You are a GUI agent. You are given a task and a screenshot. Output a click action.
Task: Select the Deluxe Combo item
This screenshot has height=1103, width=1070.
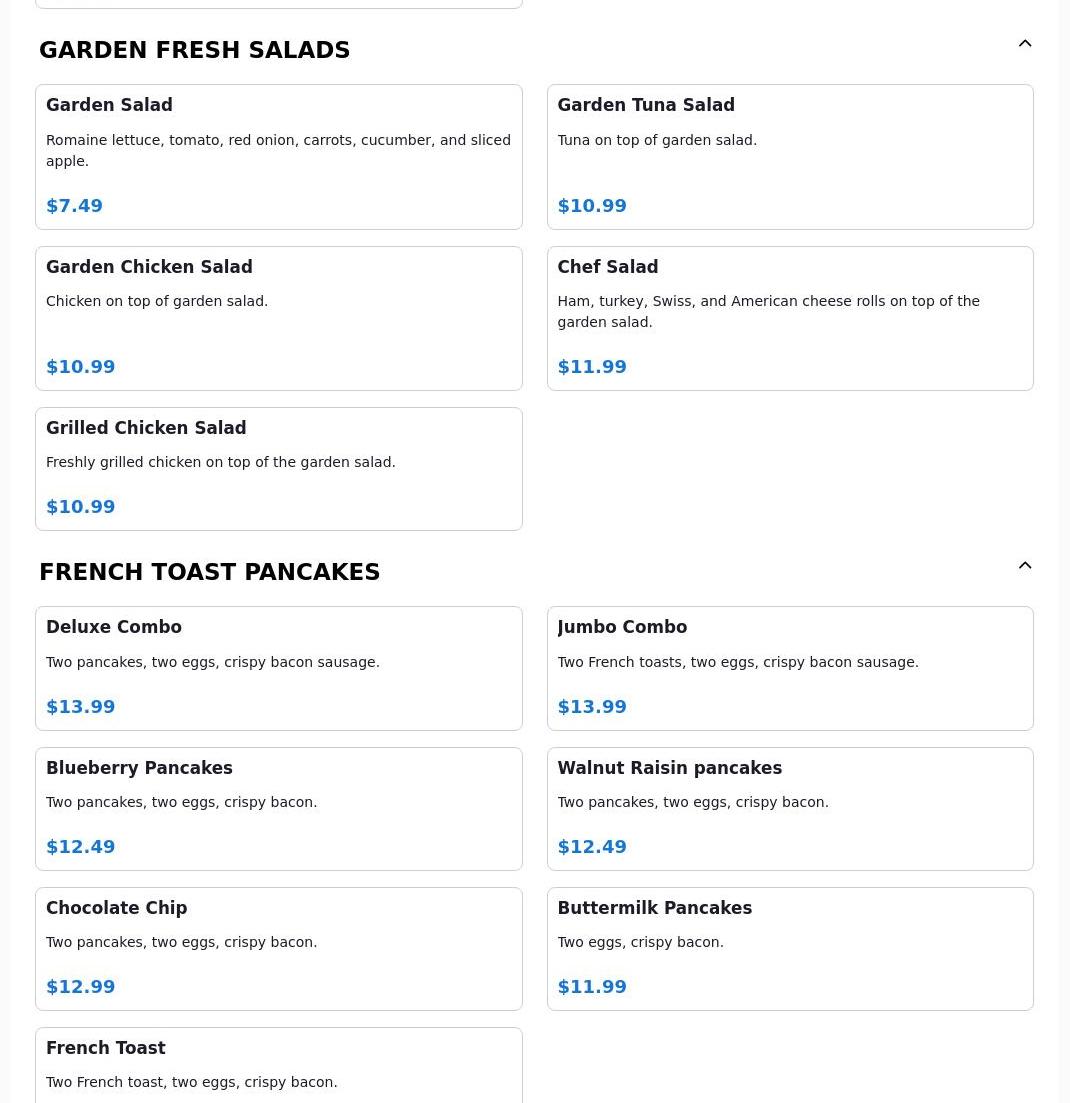(x=278, y=668)
